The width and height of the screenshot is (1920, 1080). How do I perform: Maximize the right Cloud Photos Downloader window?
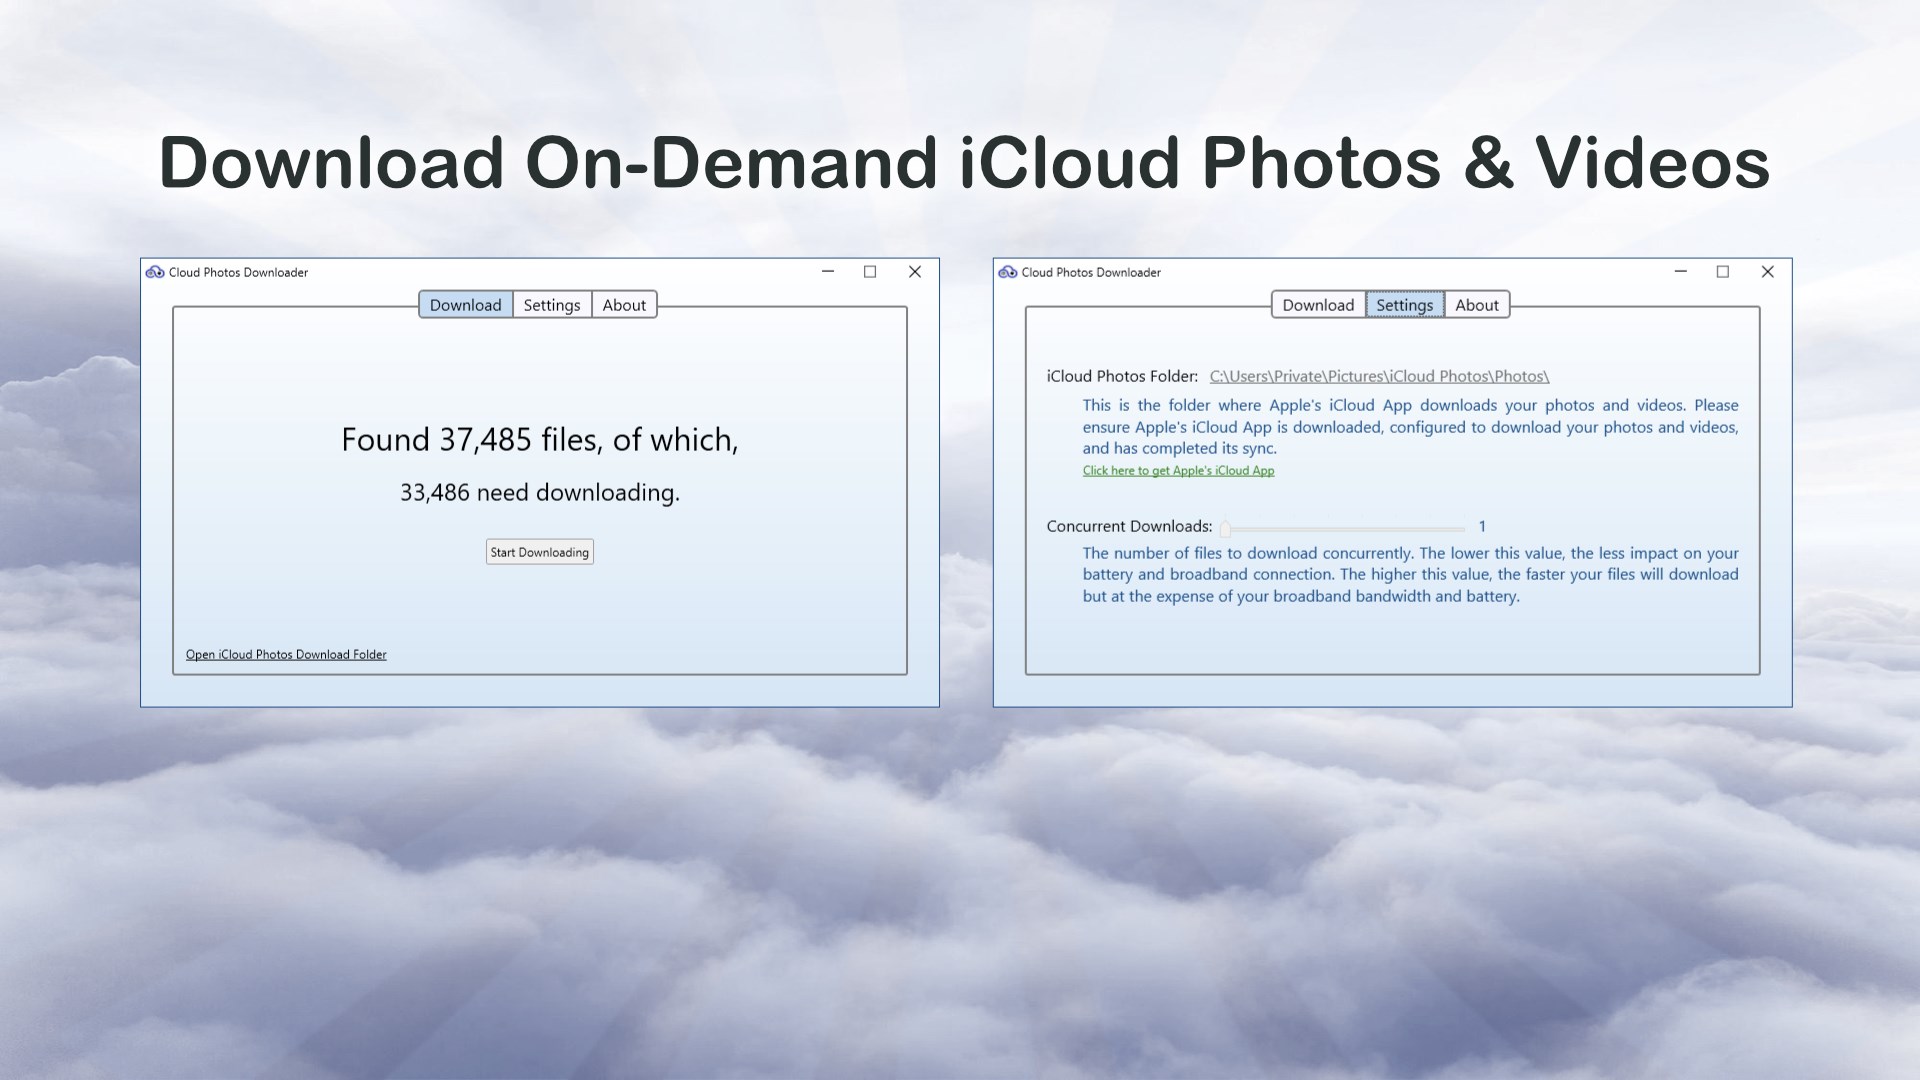[1722, 272]
